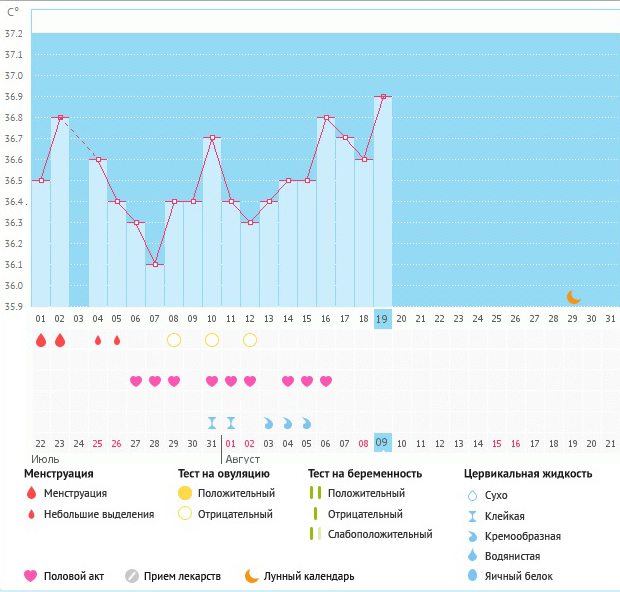The height and width of the screenshot is (592, 620).
Task: Select the 36.8 temperature point on day 02
Action: (60, 117)
